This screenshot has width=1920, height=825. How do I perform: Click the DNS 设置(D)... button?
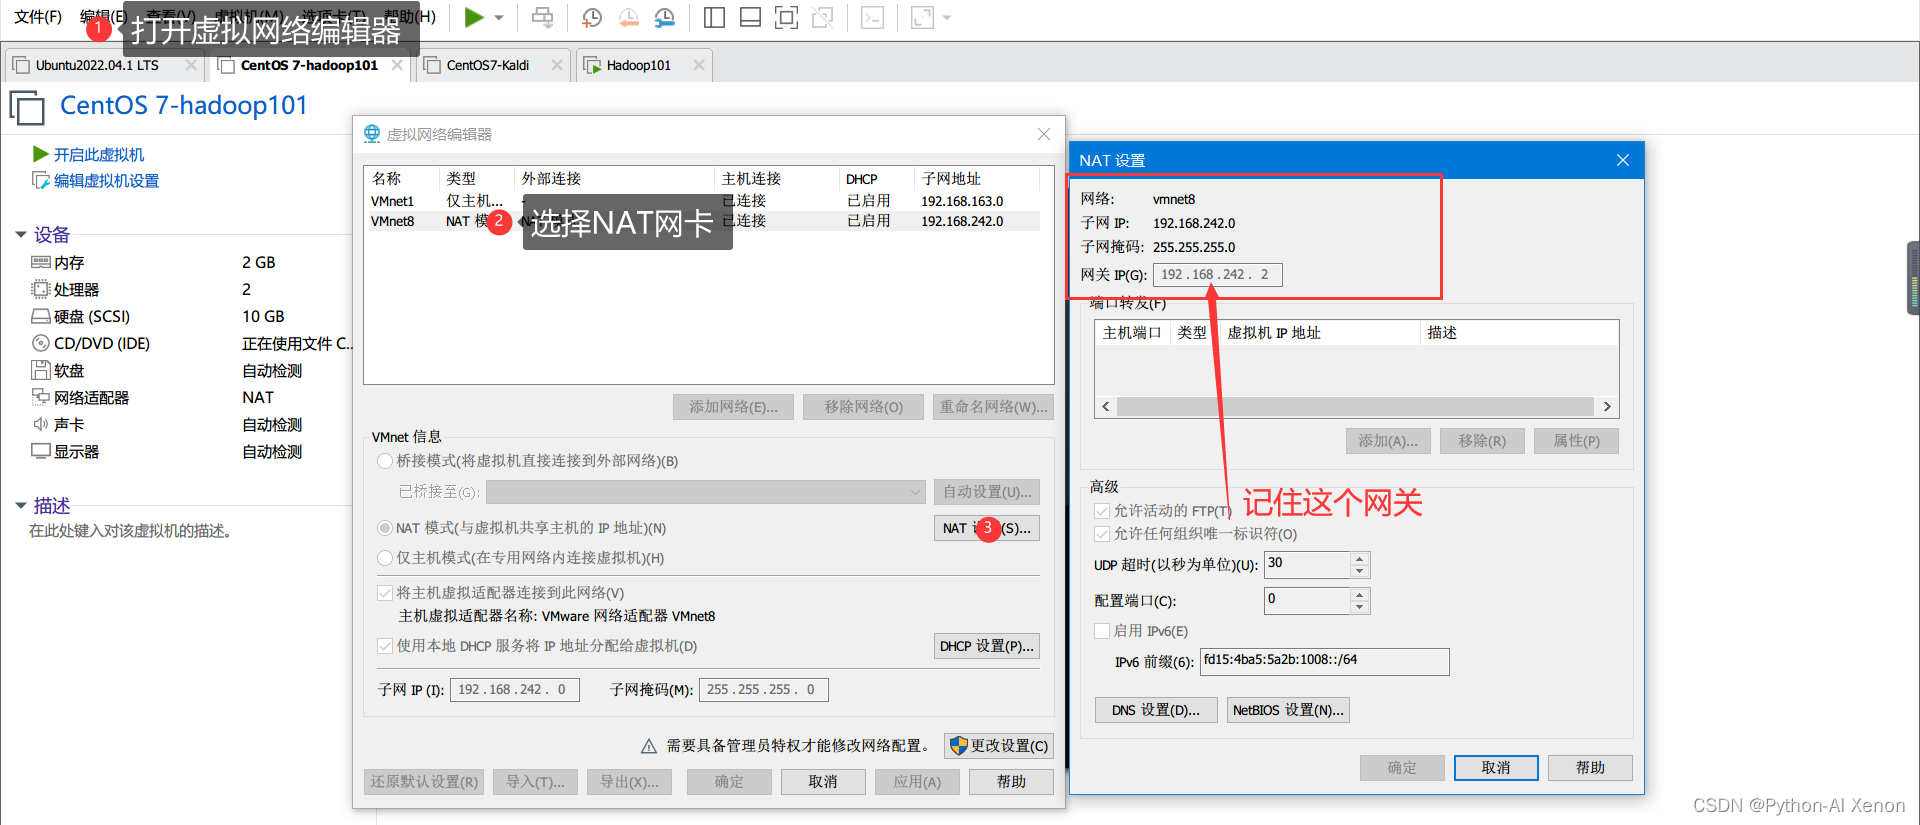coord(1156,710)
